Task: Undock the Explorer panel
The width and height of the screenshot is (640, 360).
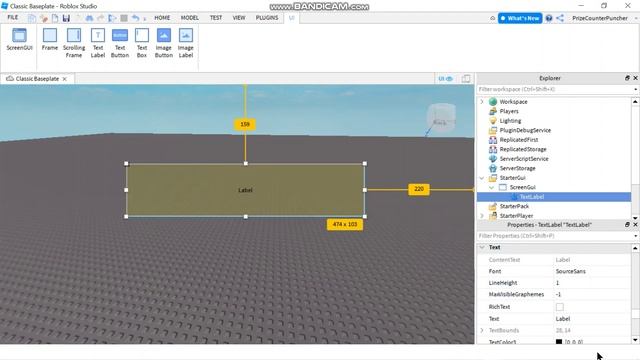Action: tap(627, 78)
